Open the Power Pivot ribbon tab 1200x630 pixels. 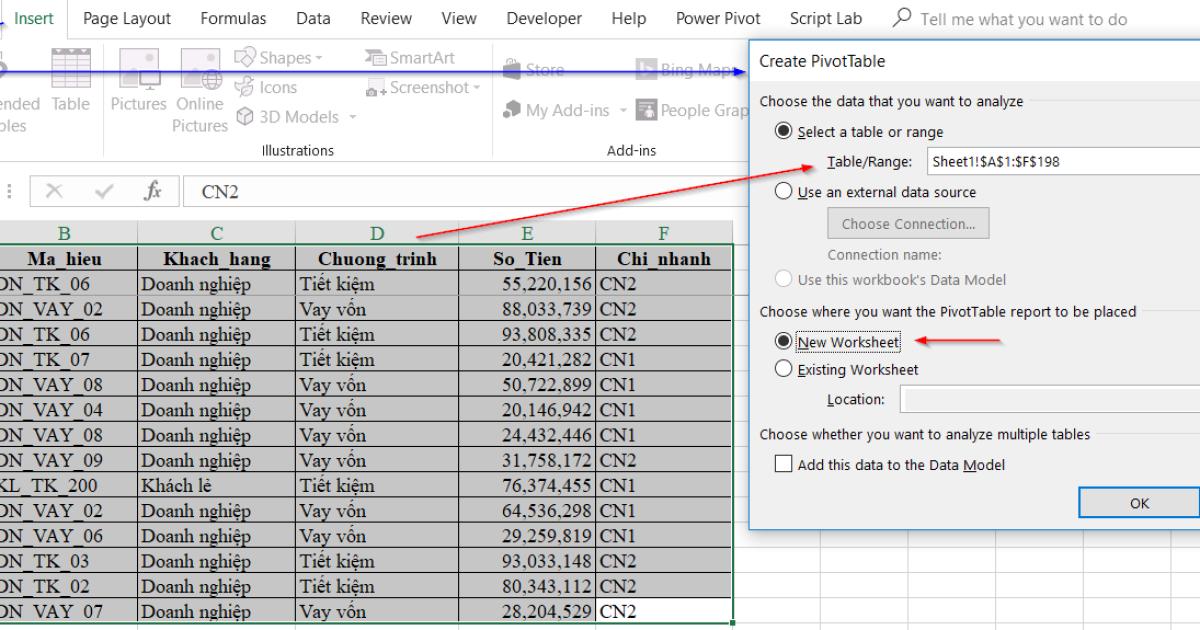click(x=717, y=18)
